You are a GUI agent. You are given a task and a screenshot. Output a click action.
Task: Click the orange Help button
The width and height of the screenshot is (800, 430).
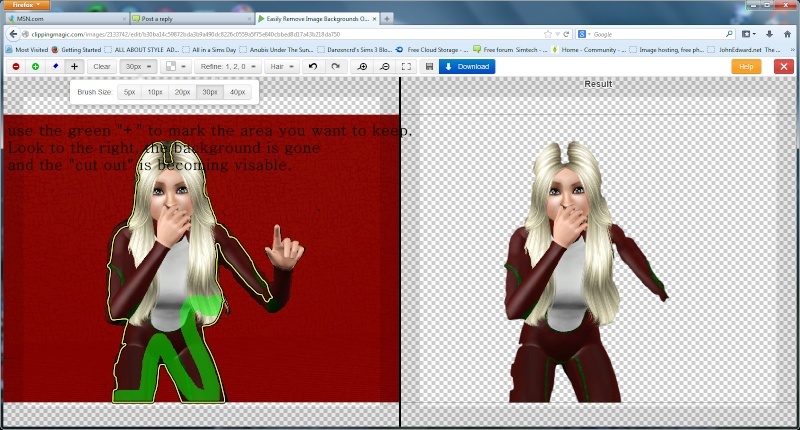pos(746,66)
